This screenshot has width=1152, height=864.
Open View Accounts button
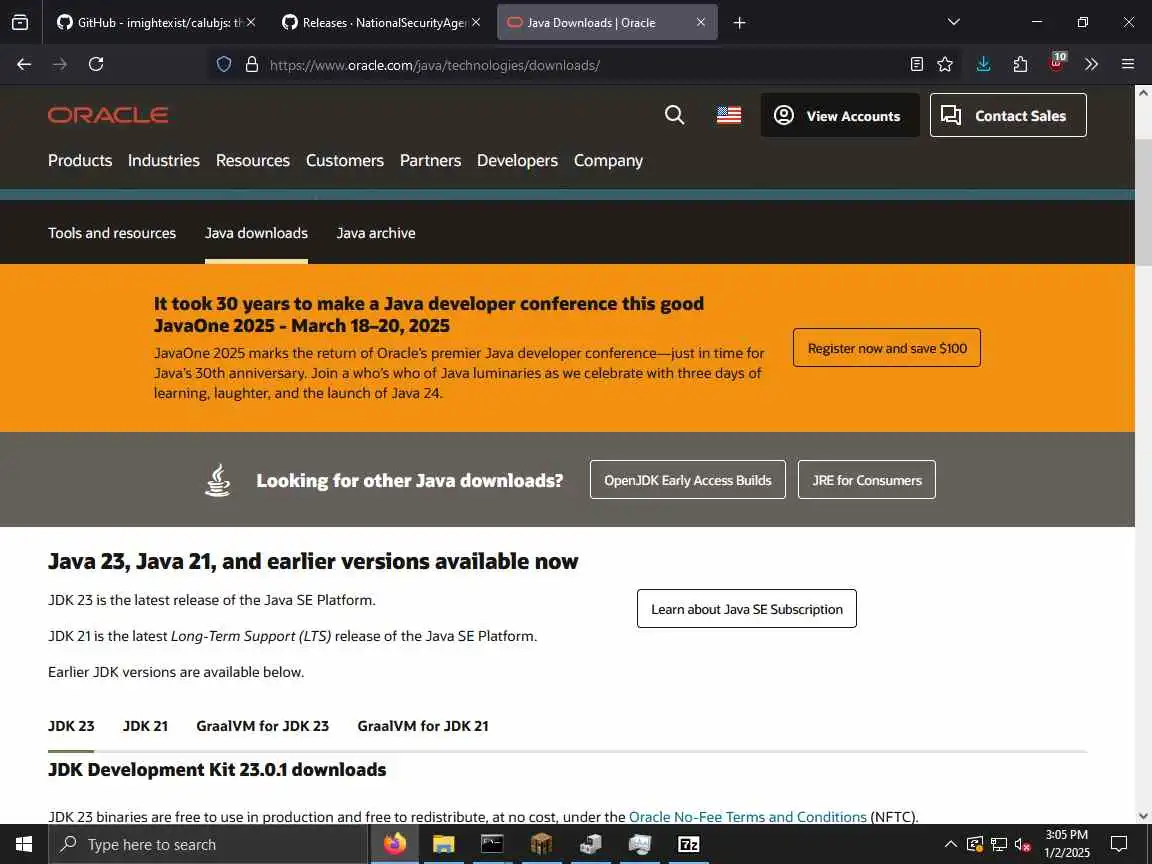(x=840, y=115)
